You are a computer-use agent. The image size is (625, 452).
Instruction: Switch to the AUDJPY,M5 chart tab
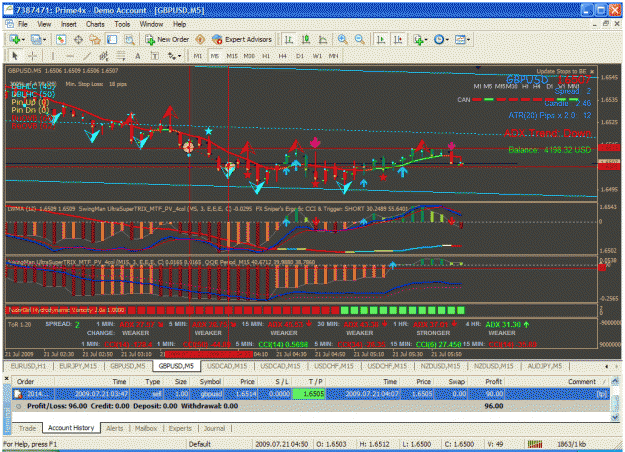[545, 366]
